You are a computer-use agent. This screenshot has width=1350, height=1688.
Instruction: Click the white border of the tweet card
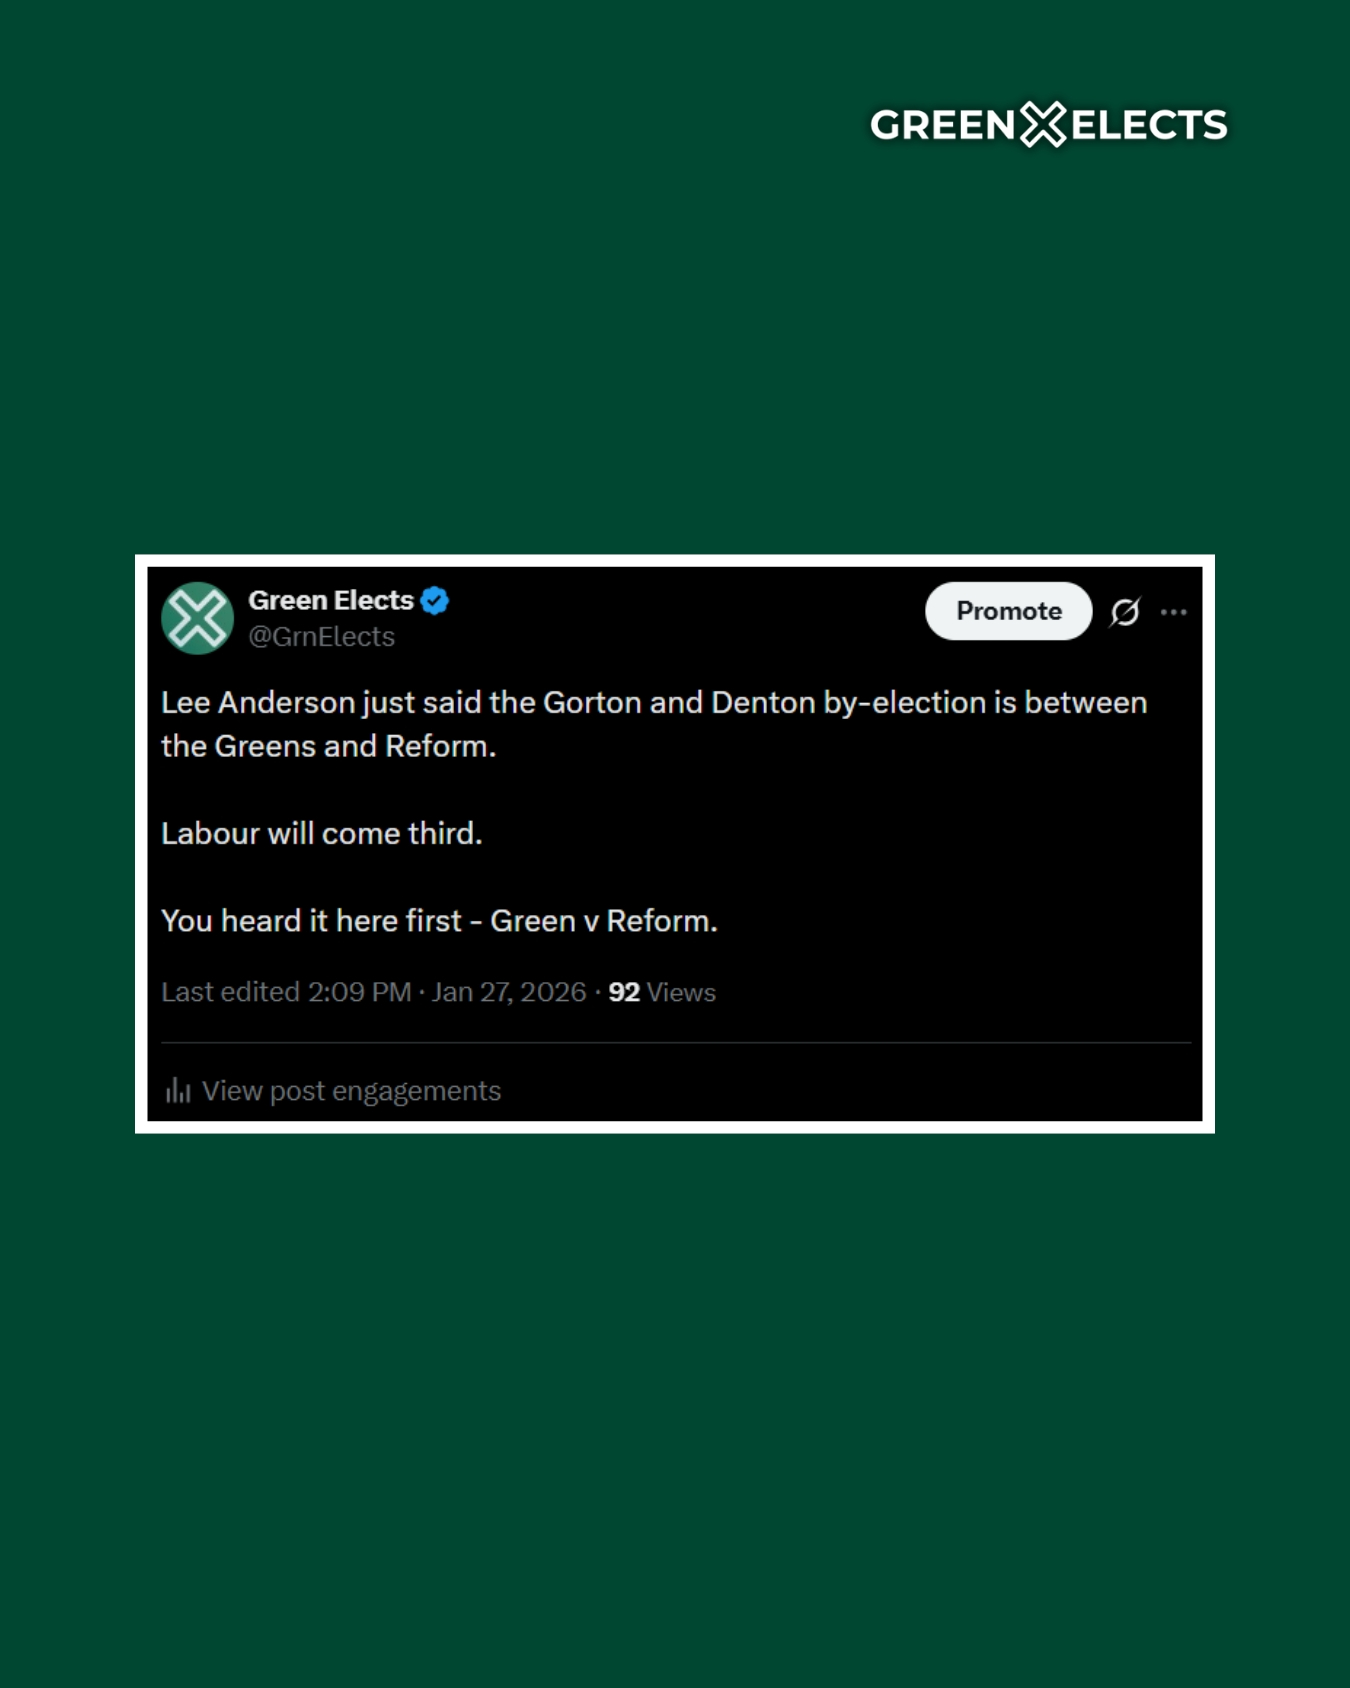tap(675, 561)
